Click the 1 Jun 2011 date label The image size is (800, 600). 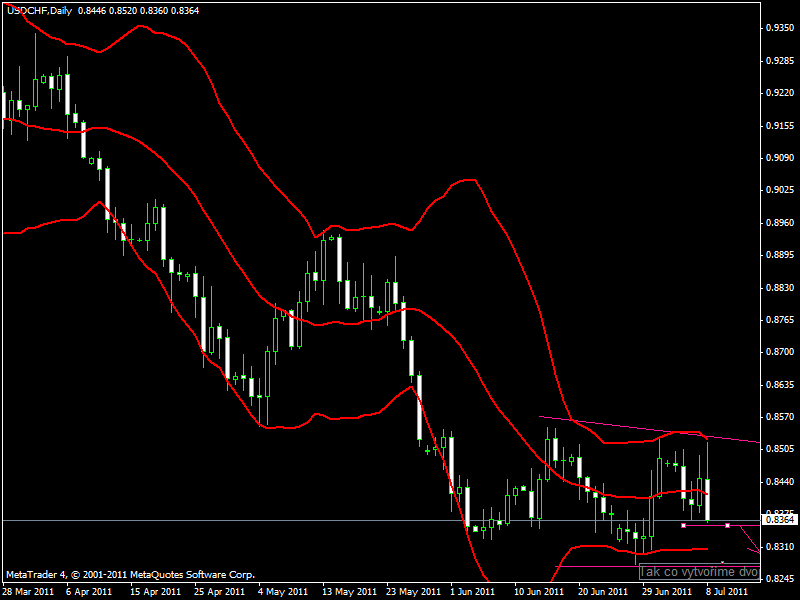coord(472,592)
